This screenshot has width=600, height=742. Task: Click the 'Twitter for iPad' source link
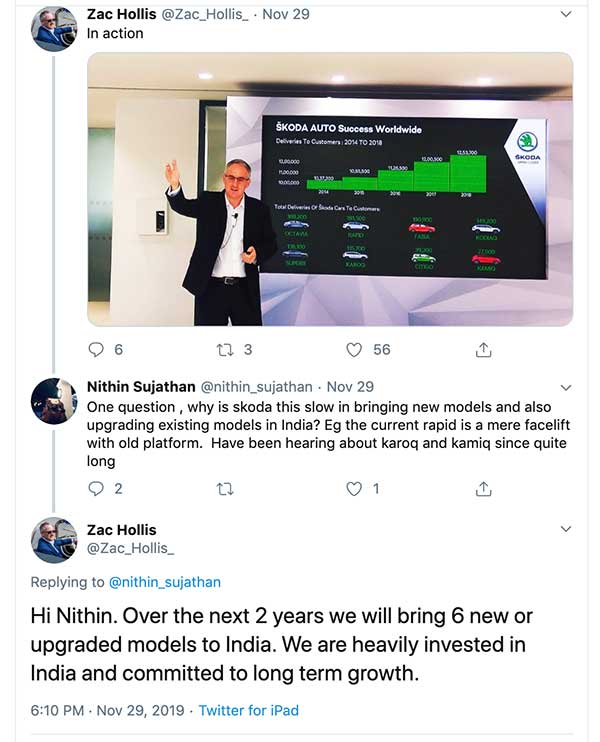[x=248, y=711]
